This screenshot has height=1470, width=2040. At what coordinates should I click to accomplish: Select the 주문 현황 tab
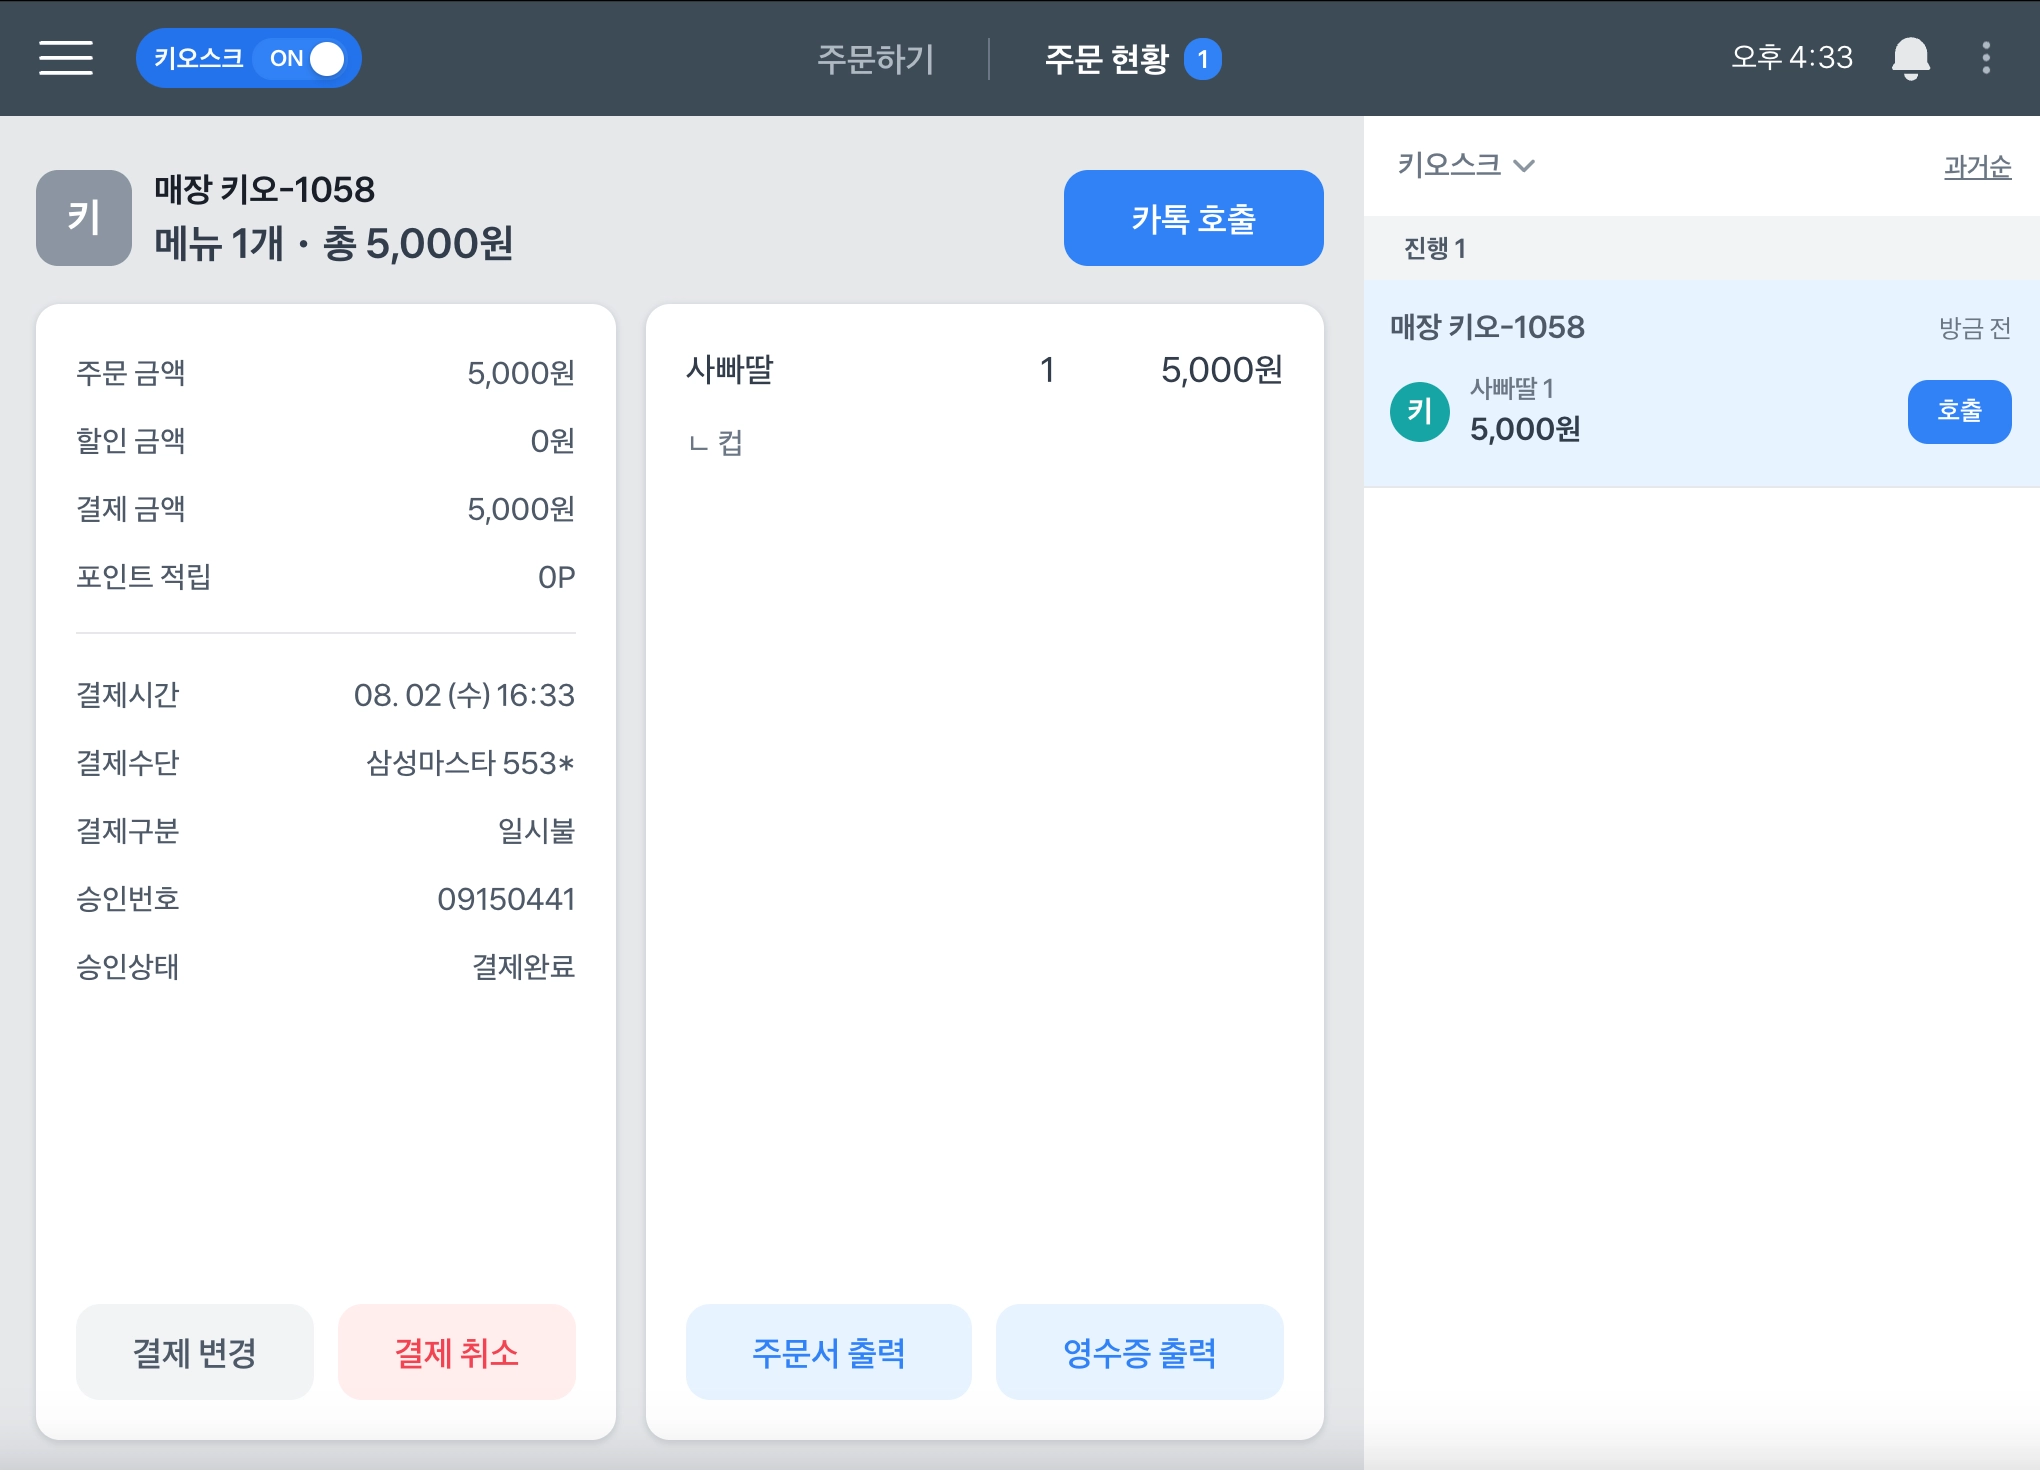tap(1106, 59)
